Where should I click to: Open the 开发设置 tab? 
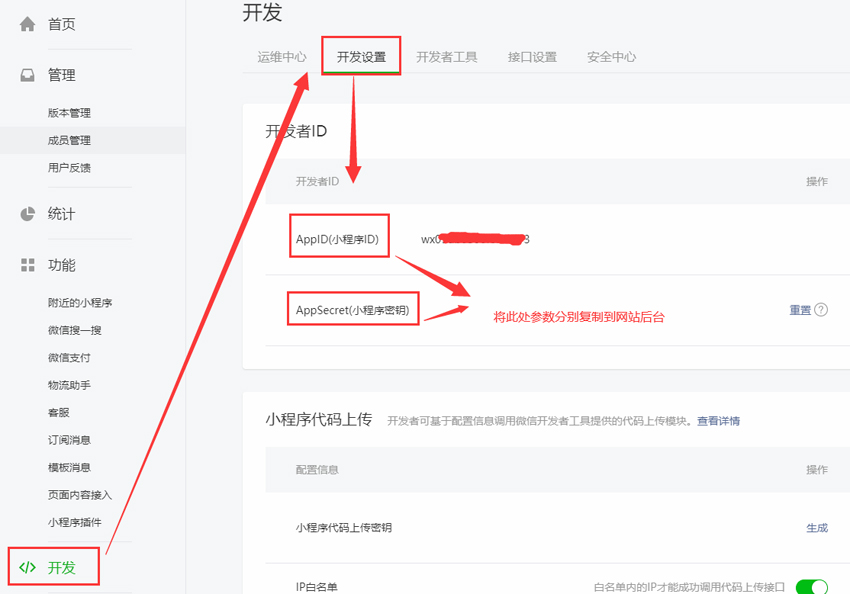tap(361, 57)
